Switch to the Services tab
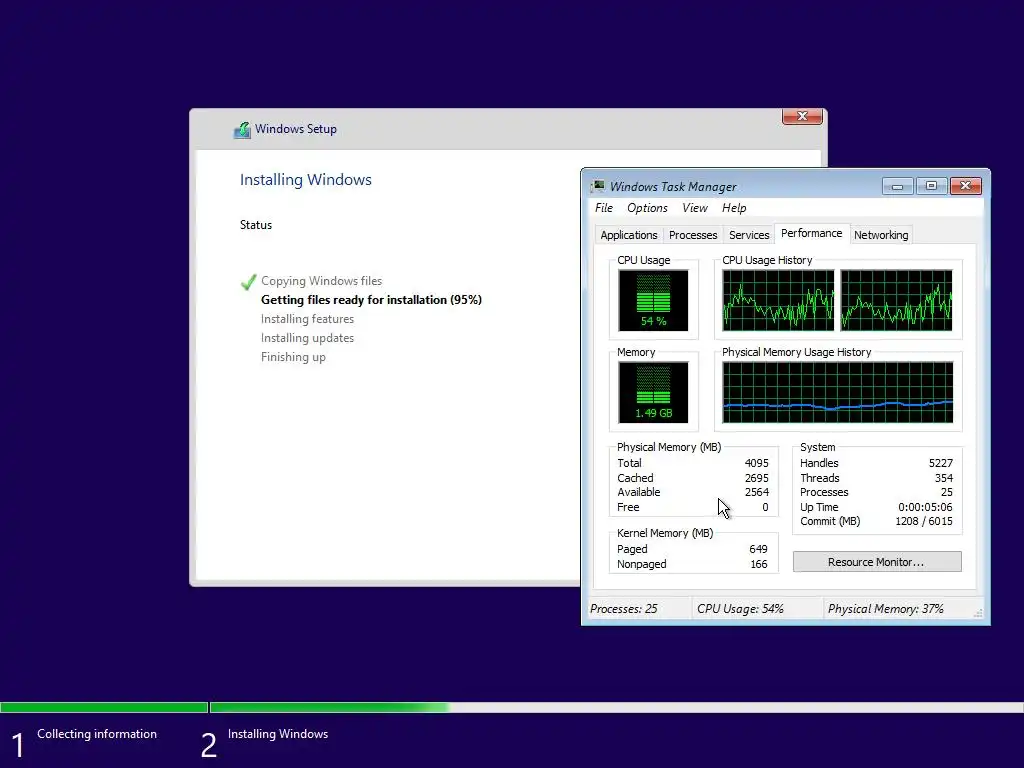Image resolution: width=1024 pixels, height=768 pixels. coord(749,235)
